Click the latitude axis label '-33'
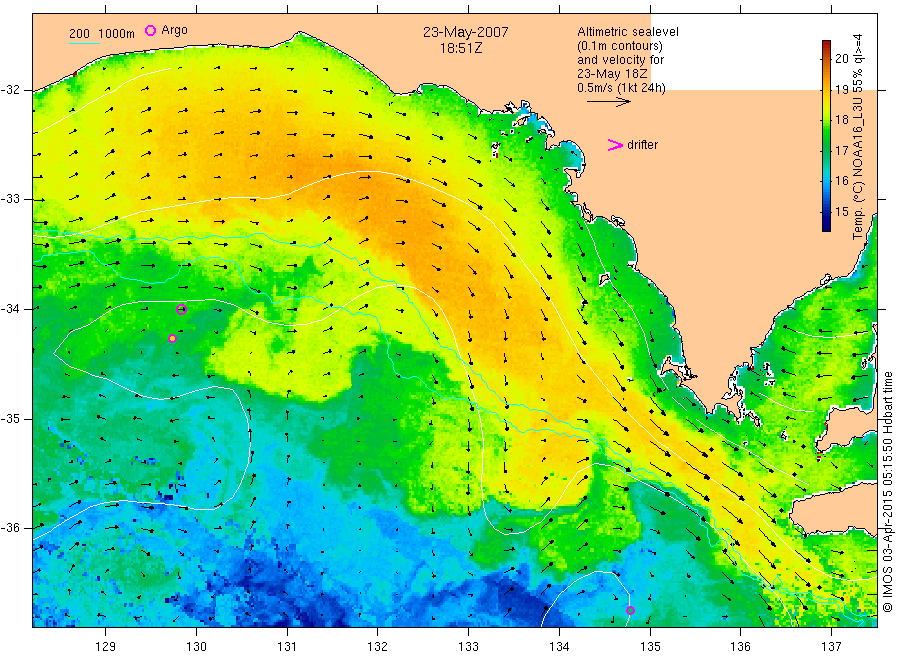Image resolution: width=900 pixels, height=660 pixels. tap(10, 199)
